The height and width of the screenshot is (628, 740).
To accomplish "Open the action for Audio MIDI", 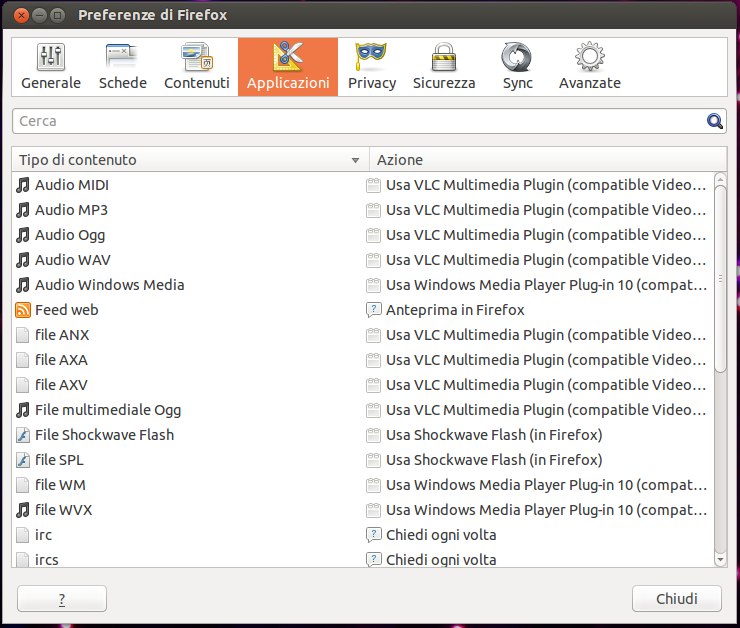I will click(546, 185).
